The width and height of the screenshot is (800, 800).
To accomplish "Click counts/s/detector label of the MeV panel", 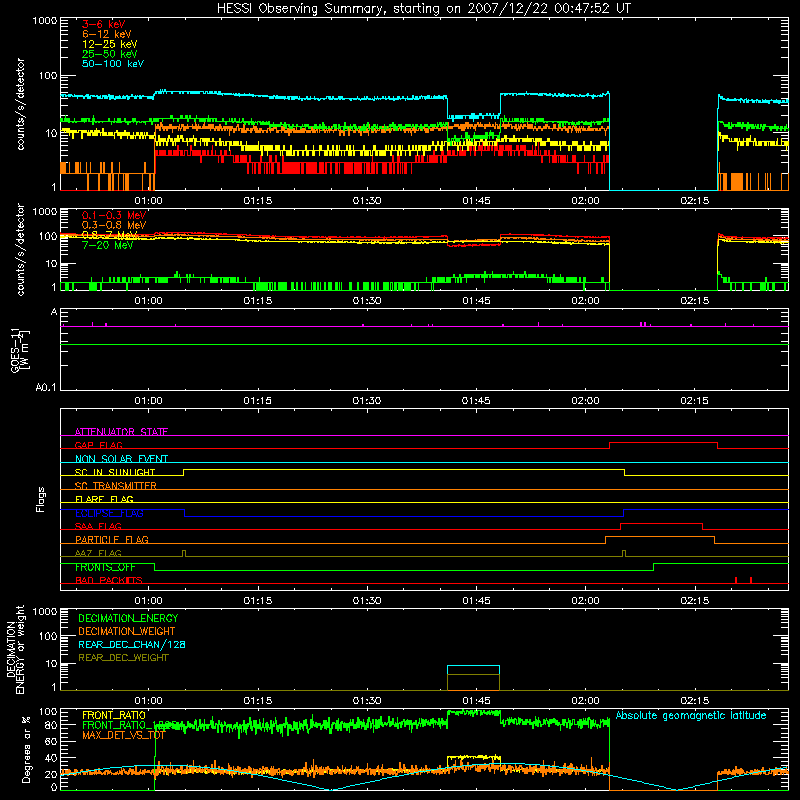I will (x=20, y=249).
